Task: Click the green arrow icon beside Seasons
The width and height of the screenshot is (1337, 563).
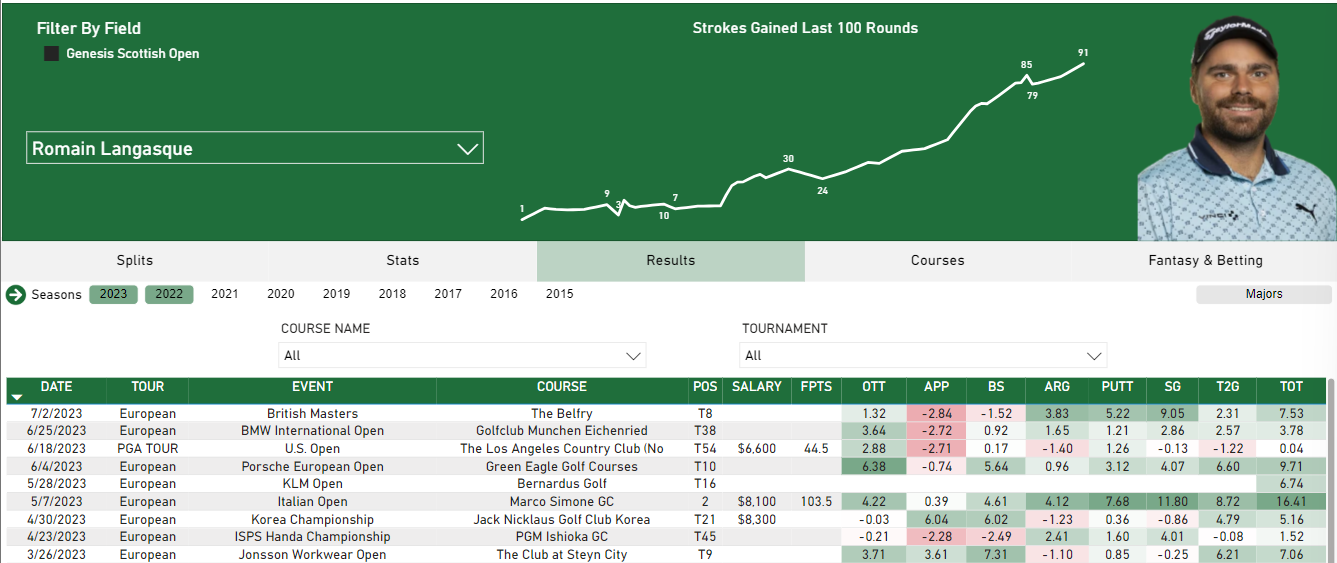Action: tap(15, 295)
